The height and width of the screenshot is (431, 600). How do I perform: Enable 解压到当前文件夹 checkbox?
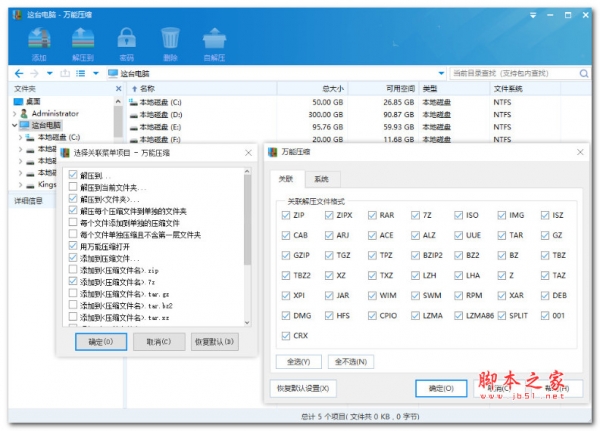point(73,187)
